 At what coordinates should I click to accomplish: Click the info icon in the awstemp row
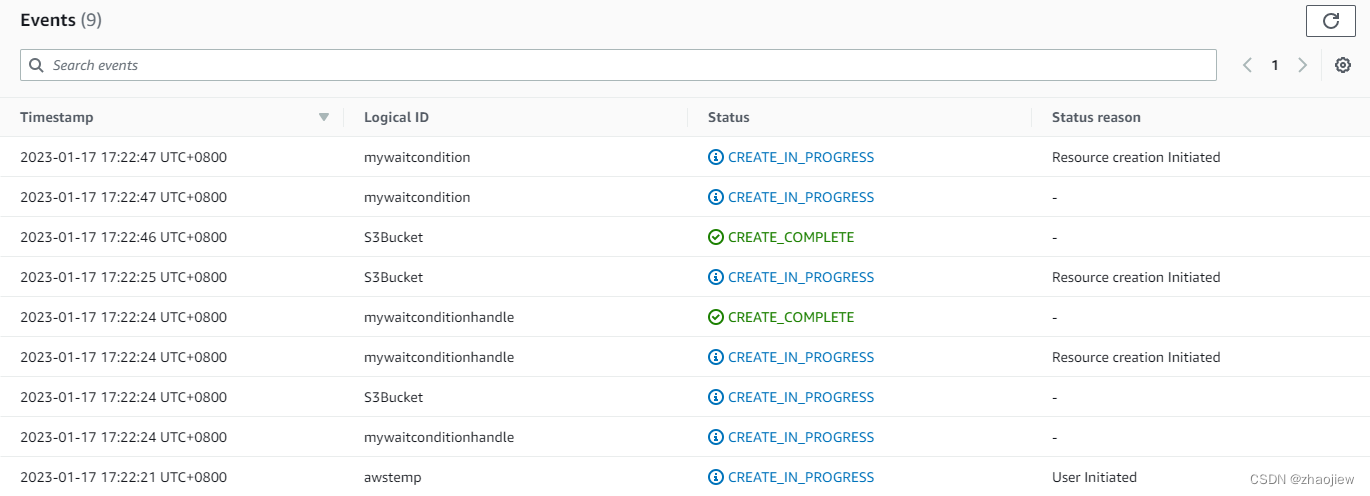pos(715,477)
